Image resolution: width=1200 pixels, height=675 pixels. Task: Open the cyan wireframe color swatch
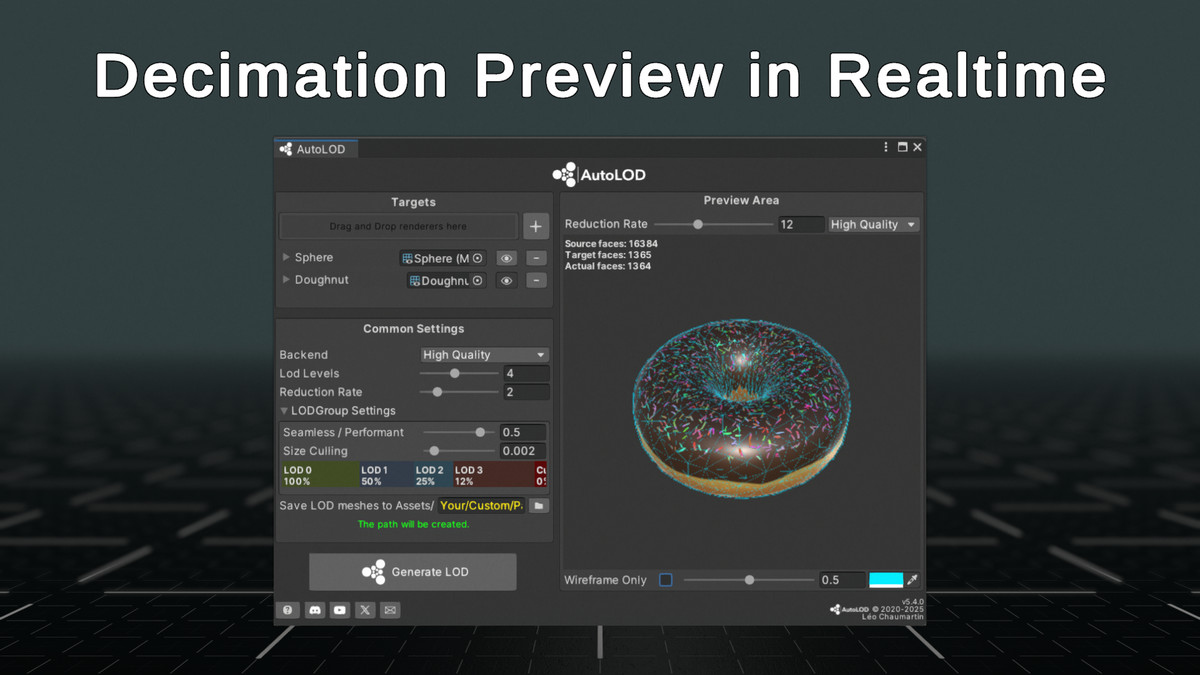click(886, 580)
